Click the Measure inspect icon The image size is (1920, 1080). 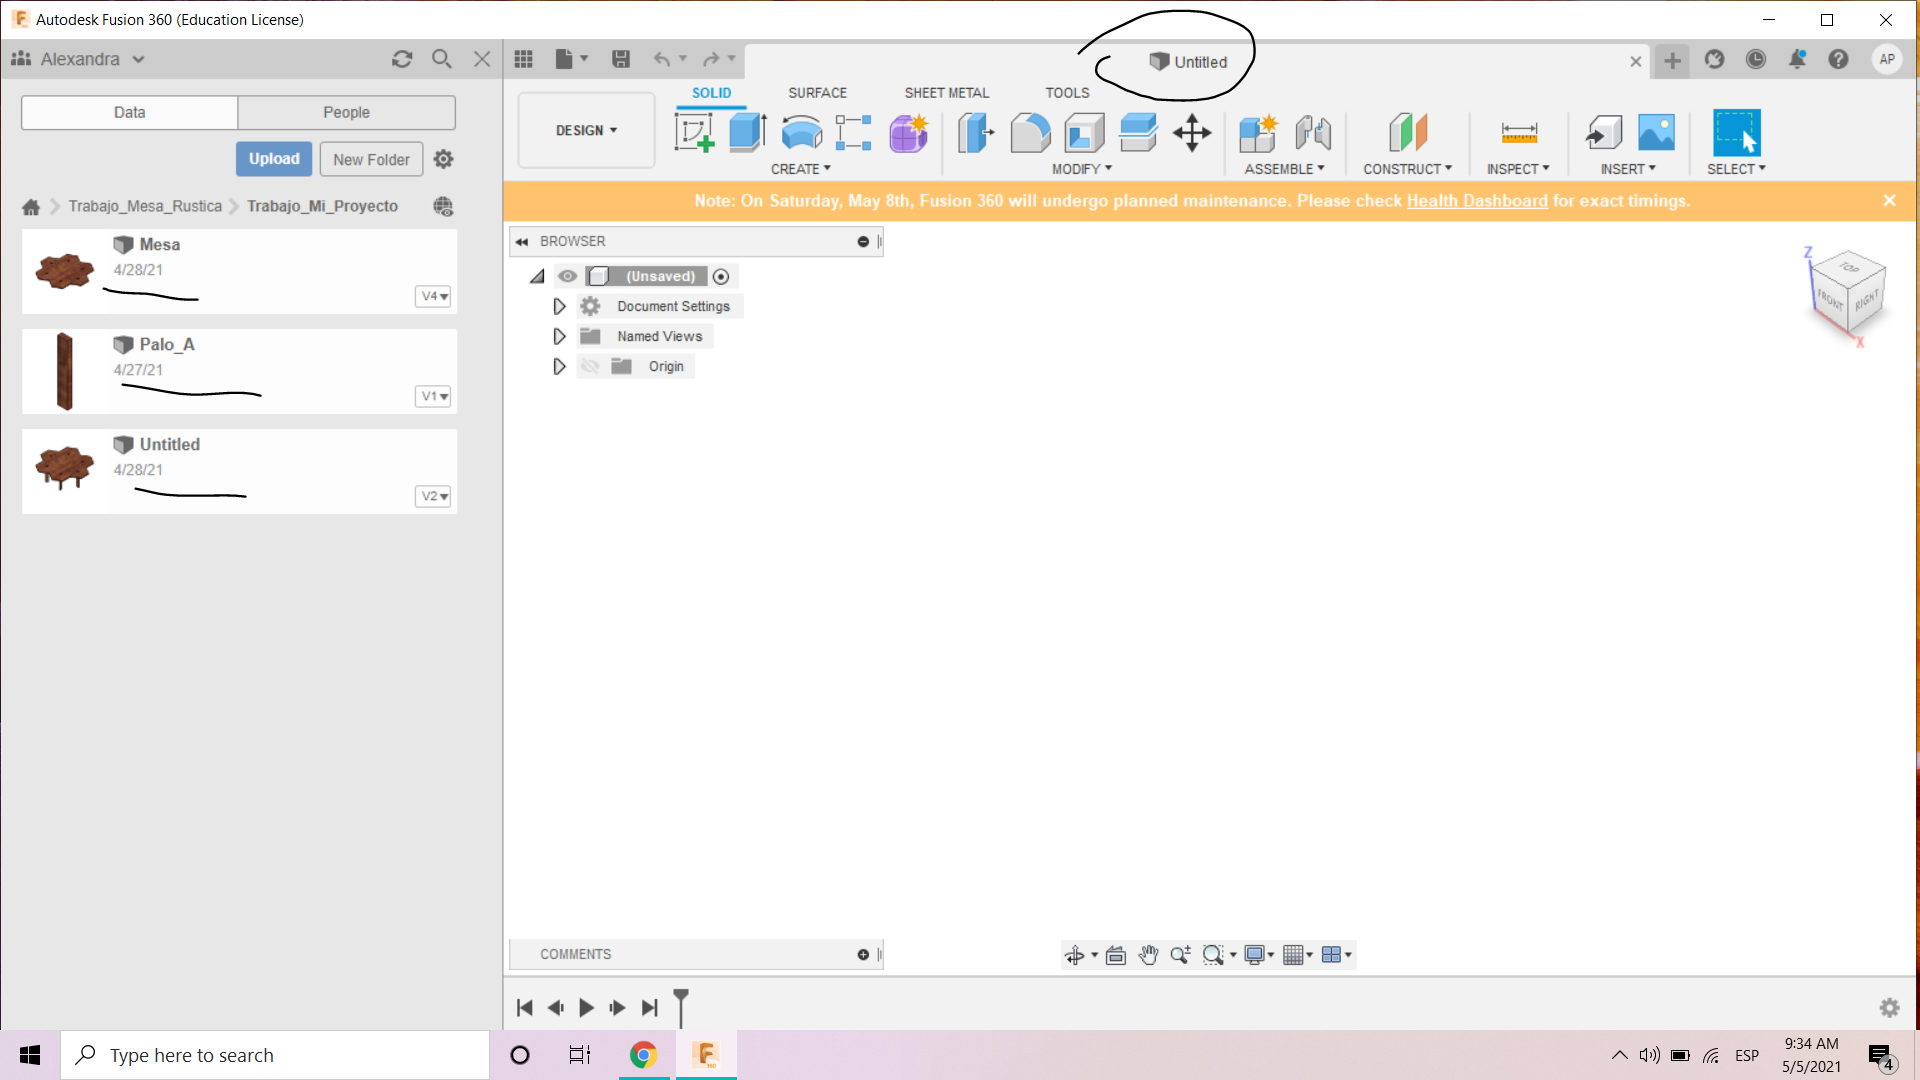point(1518,132)
